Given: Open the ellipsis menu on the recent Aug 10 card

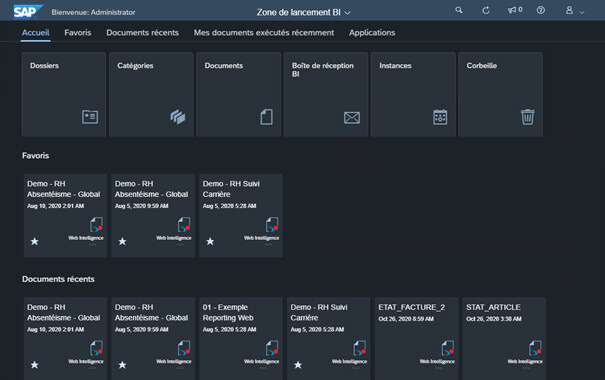Looking at the screenshot, I should (93, 368).
